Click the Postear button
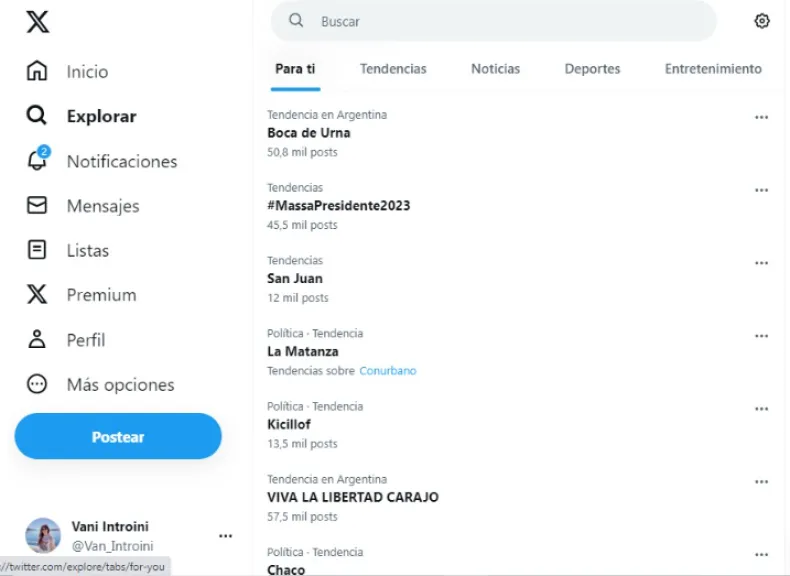The width and height of the screenshot is (790, 576). click(x=118, y=437)
